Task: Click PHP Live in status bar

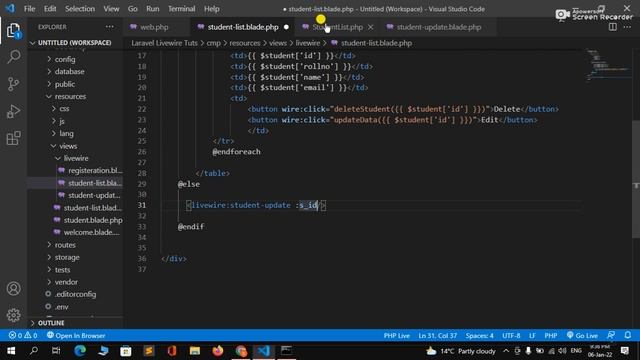Action: coord(396,336)
